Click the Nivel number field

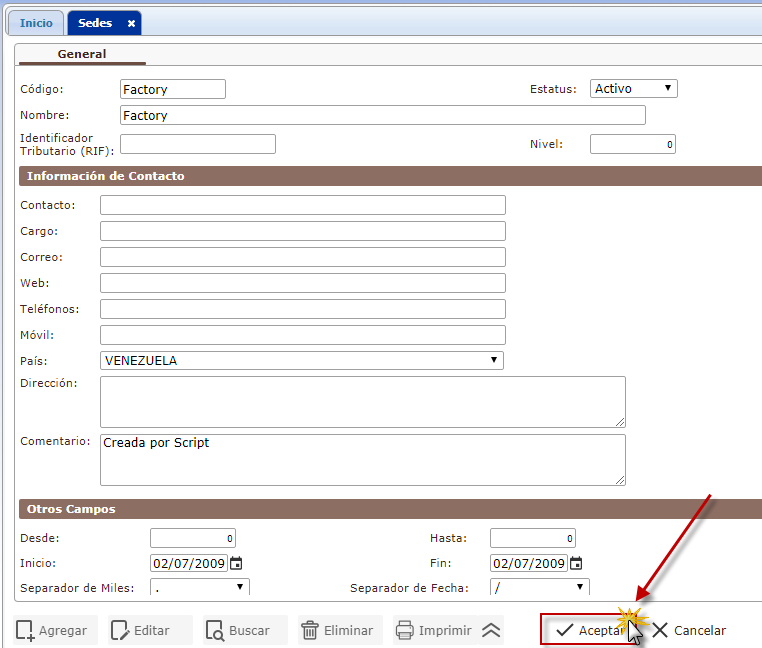(633, 144)
